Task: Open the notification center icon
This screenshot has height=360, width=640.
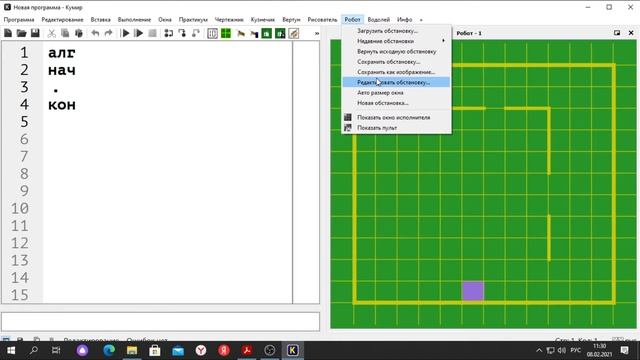Action: point(624,350)
